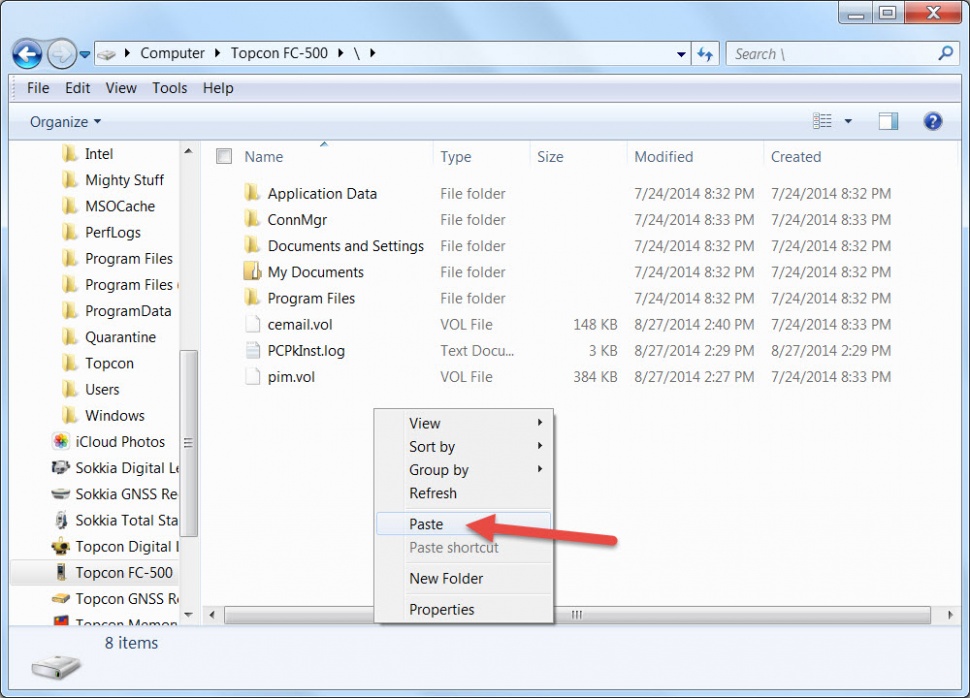The width and height of the screenshot is (970, 698).
Task: Open the File menu
Action: click(x=38, y=88)
